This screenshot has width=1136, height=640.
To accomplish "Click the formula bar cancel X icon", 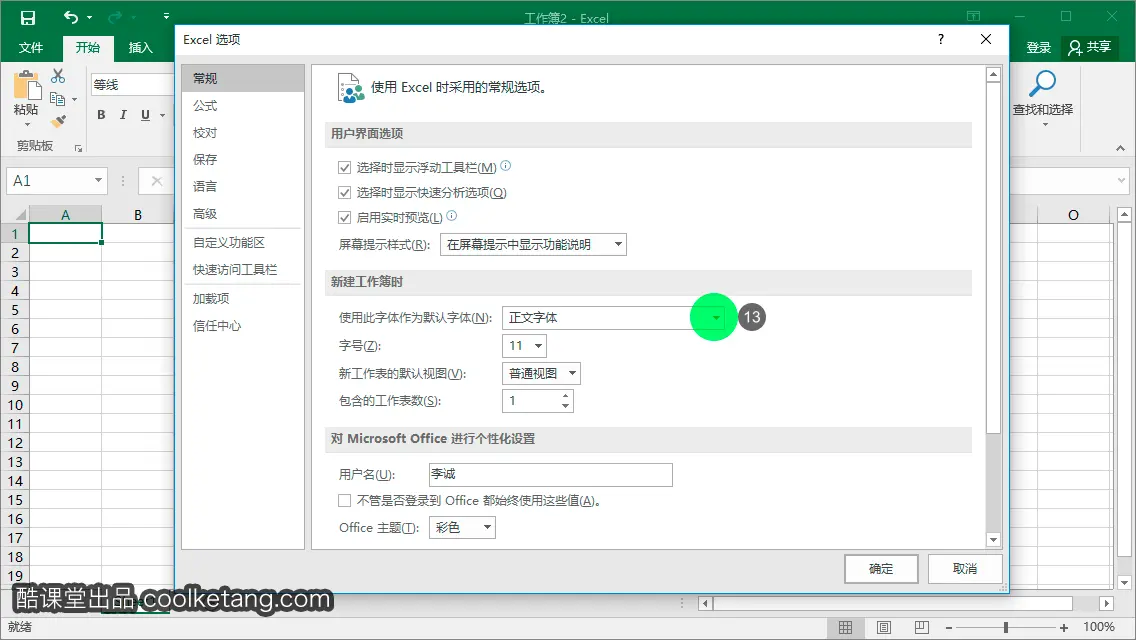I will coord(156,181).
